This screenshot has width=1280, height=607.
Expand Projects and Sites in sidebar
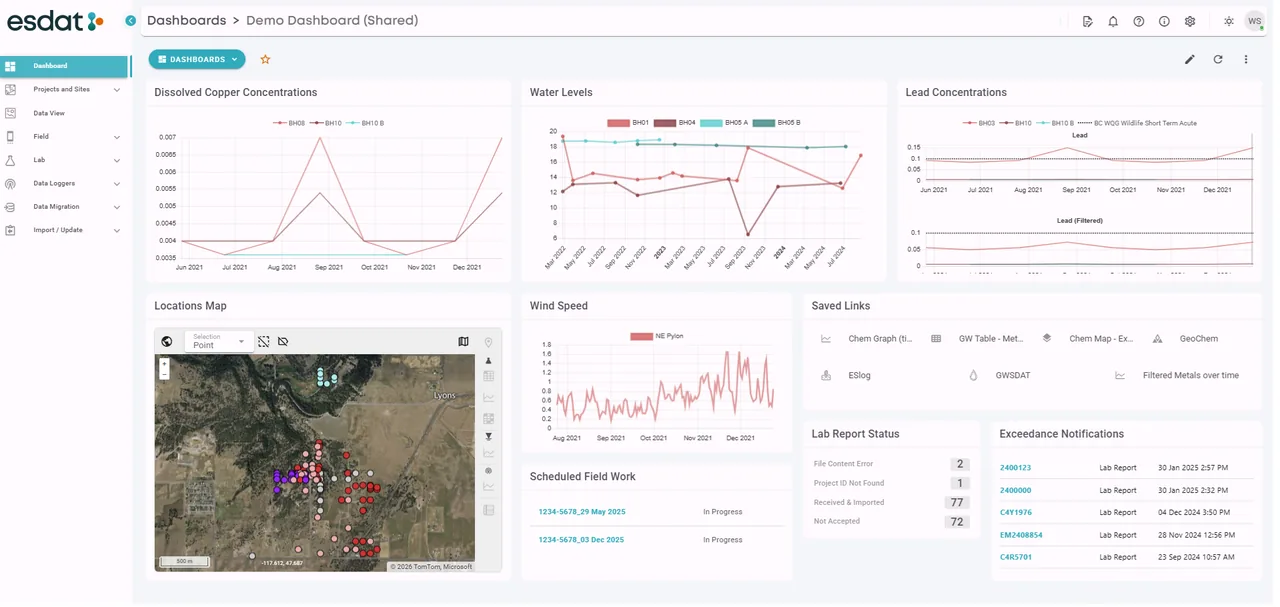[x=66, y=89]
